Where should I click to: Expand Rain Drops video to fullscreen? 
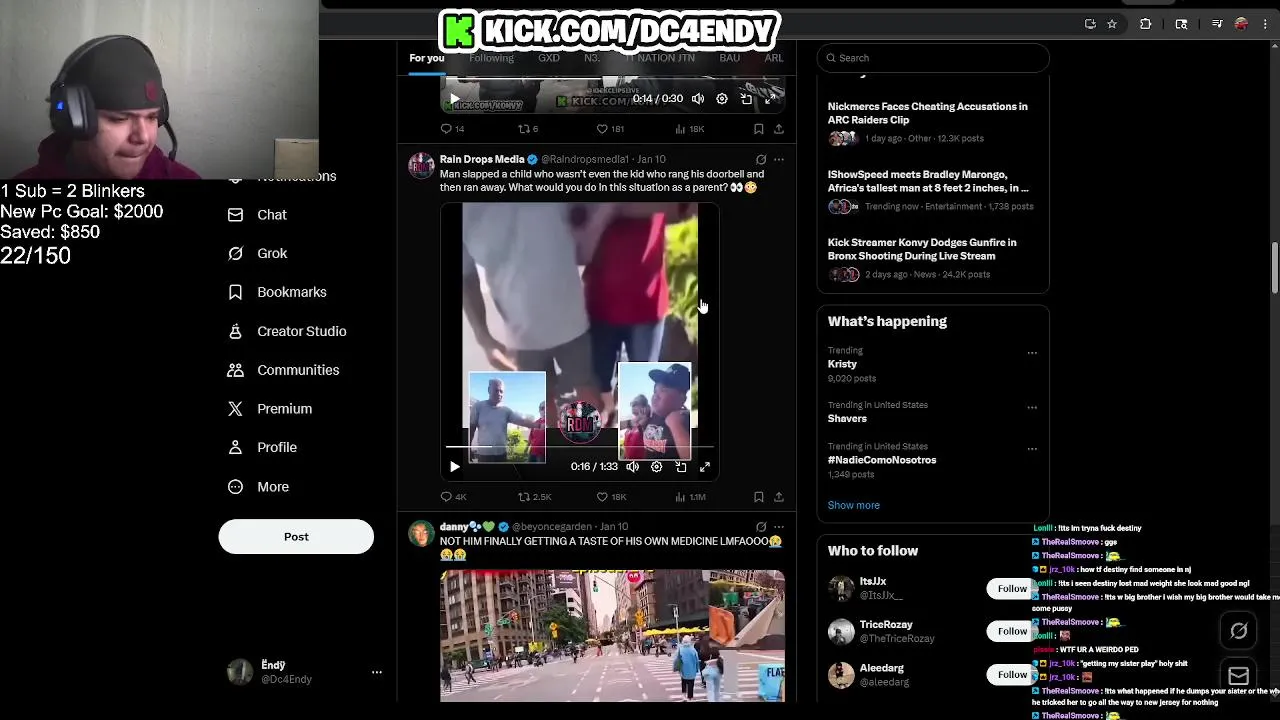705,467
